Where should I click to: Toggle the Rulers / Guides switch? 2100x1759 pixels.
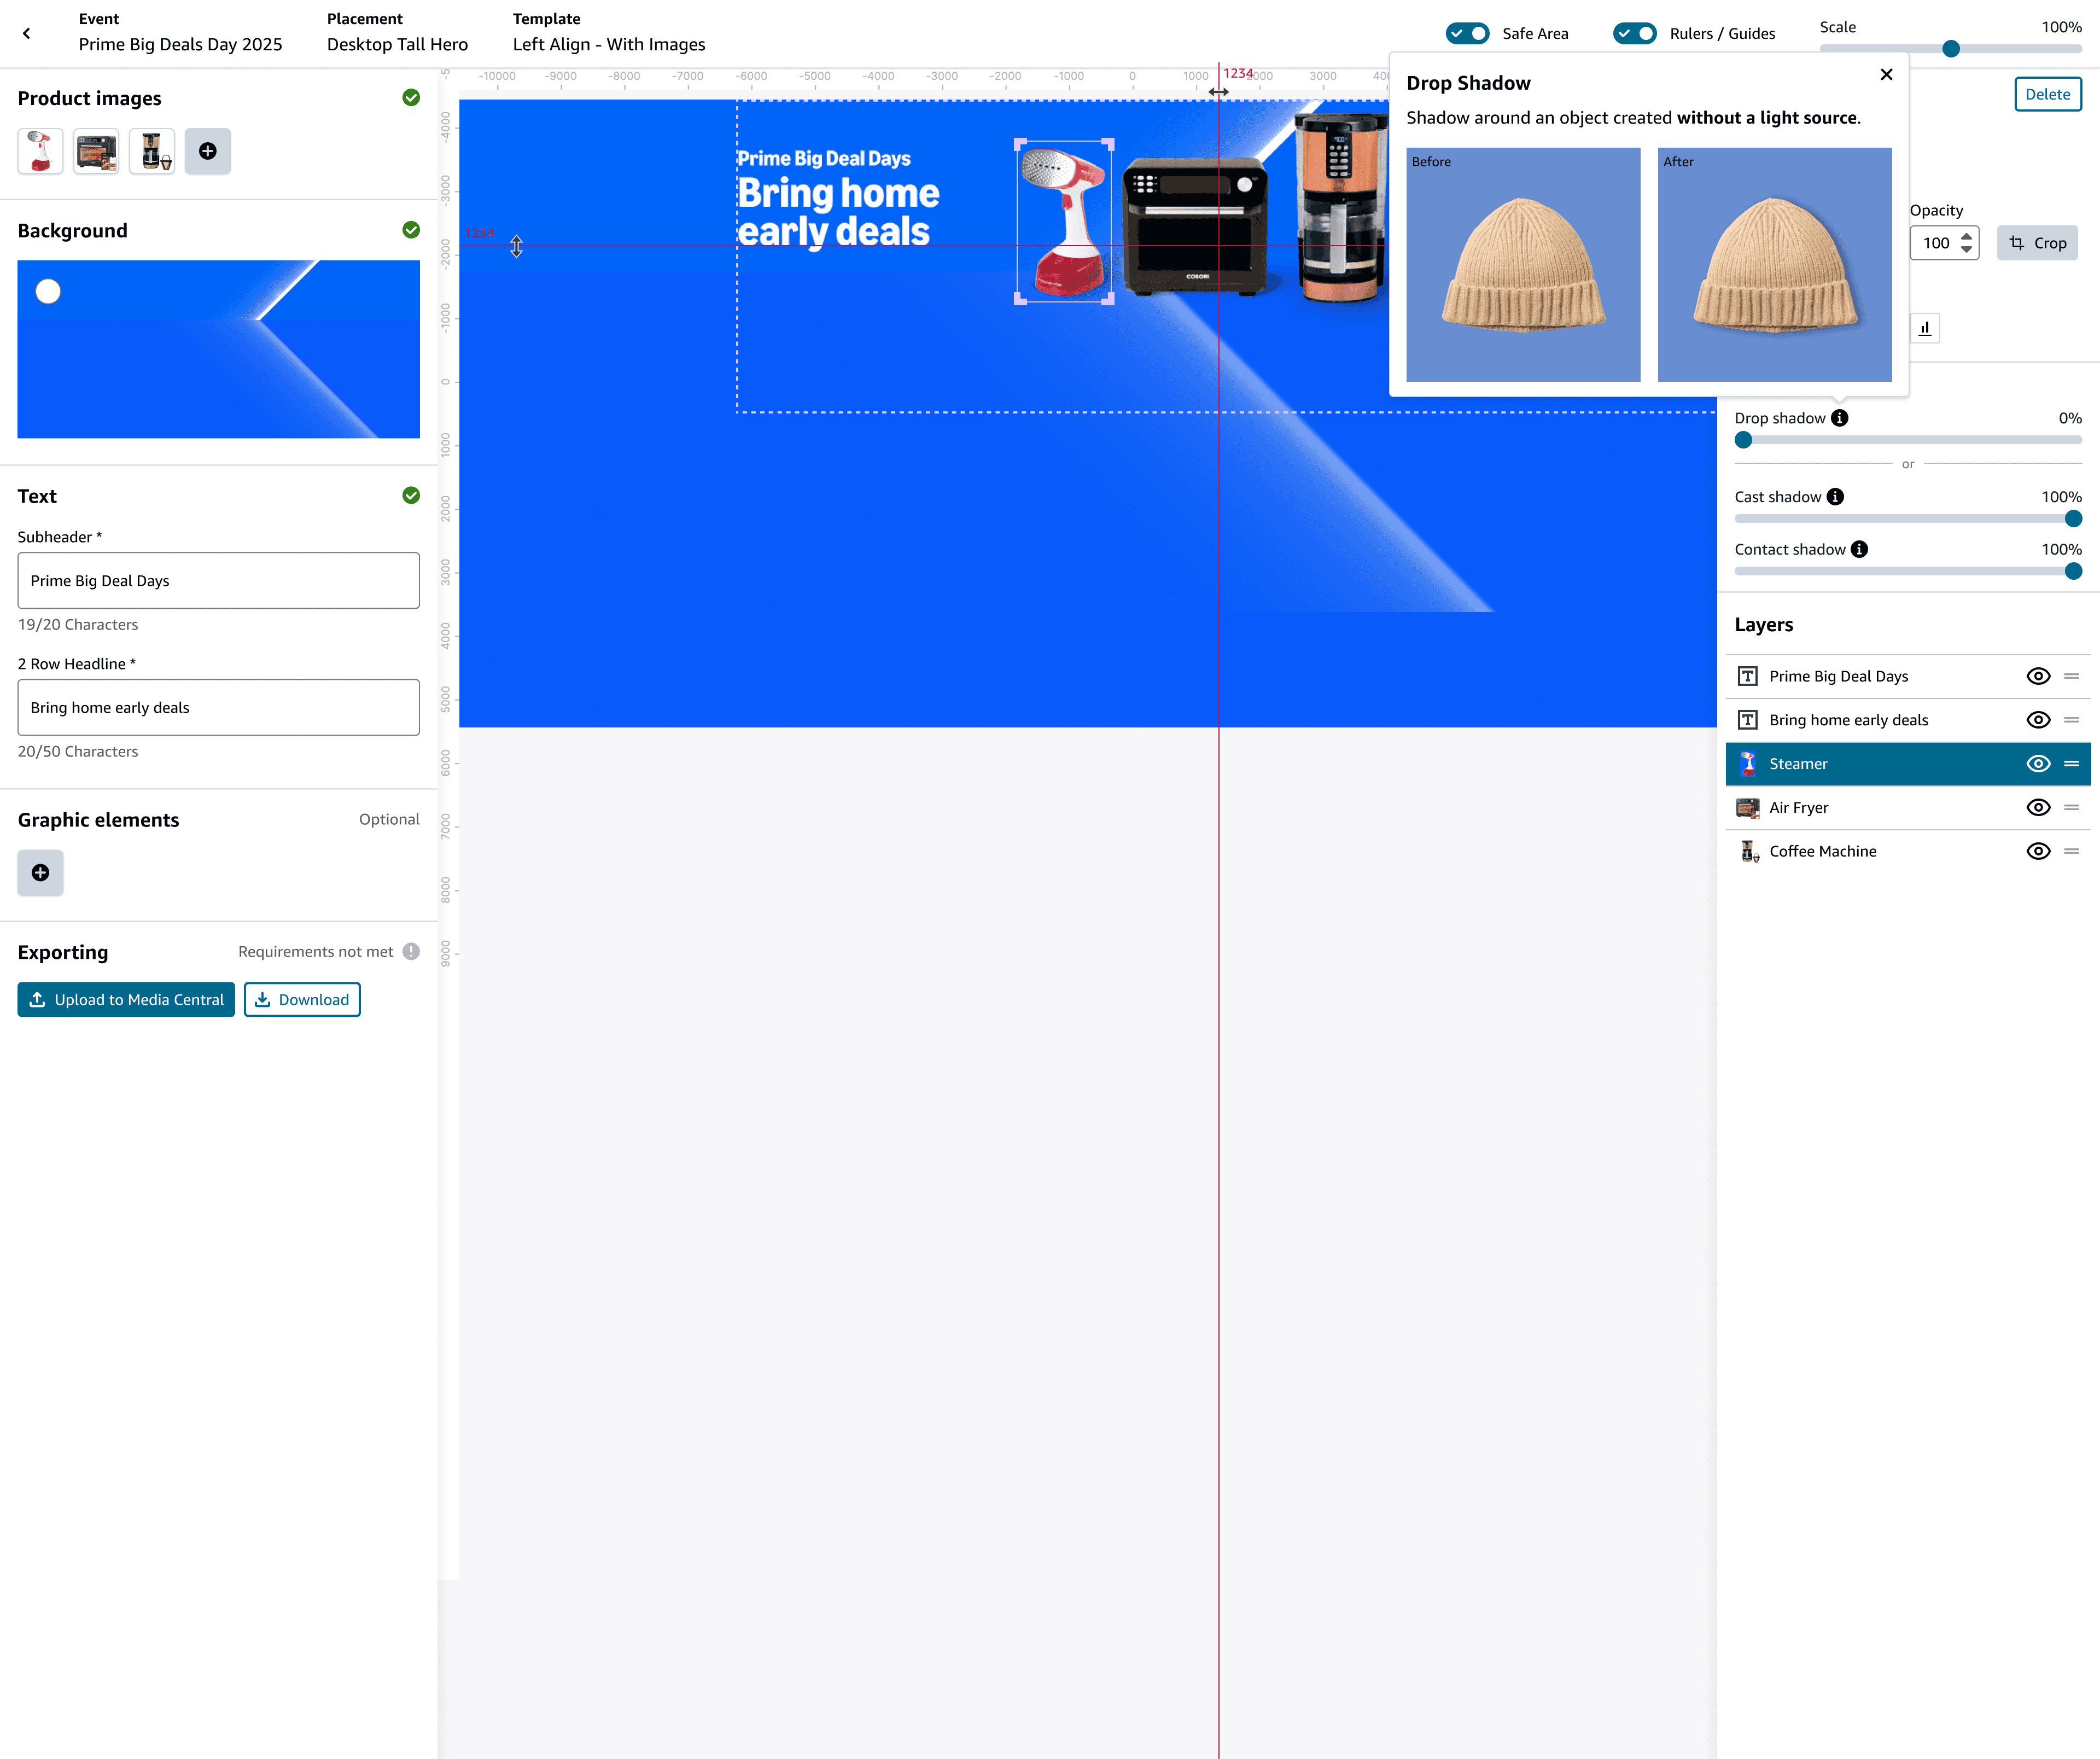(1634, 33)
